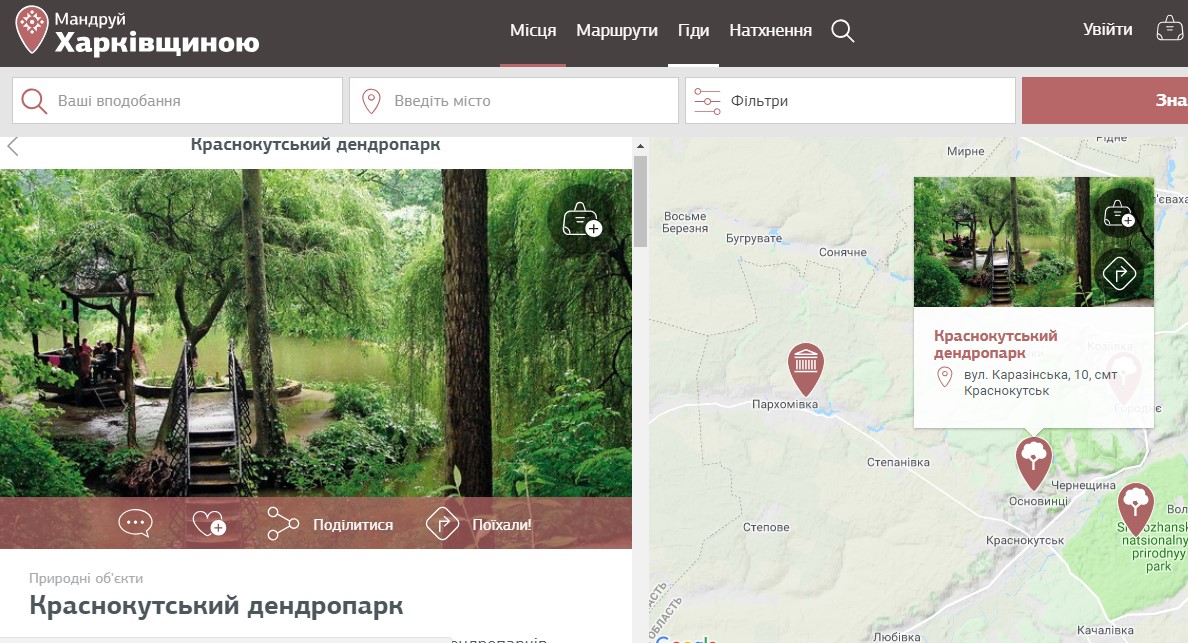The image size is (1188, 643).
Task: Click the Степанівка label on map
Action: click(x=898, y=462)
